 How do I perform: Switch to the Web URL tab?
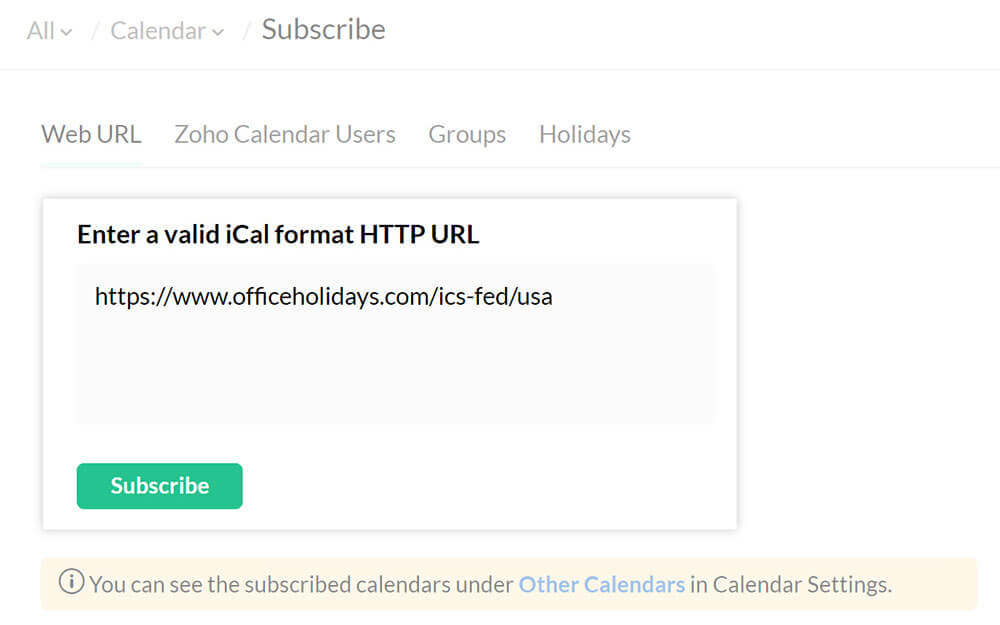(x=91, y=134)
